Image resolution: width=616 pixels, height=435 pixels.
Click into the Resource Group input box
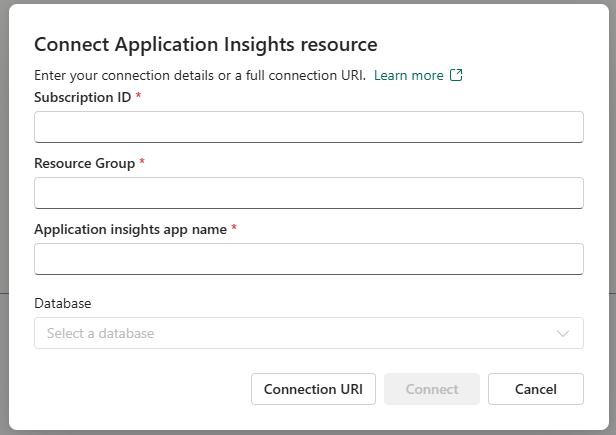coord(308,193)
